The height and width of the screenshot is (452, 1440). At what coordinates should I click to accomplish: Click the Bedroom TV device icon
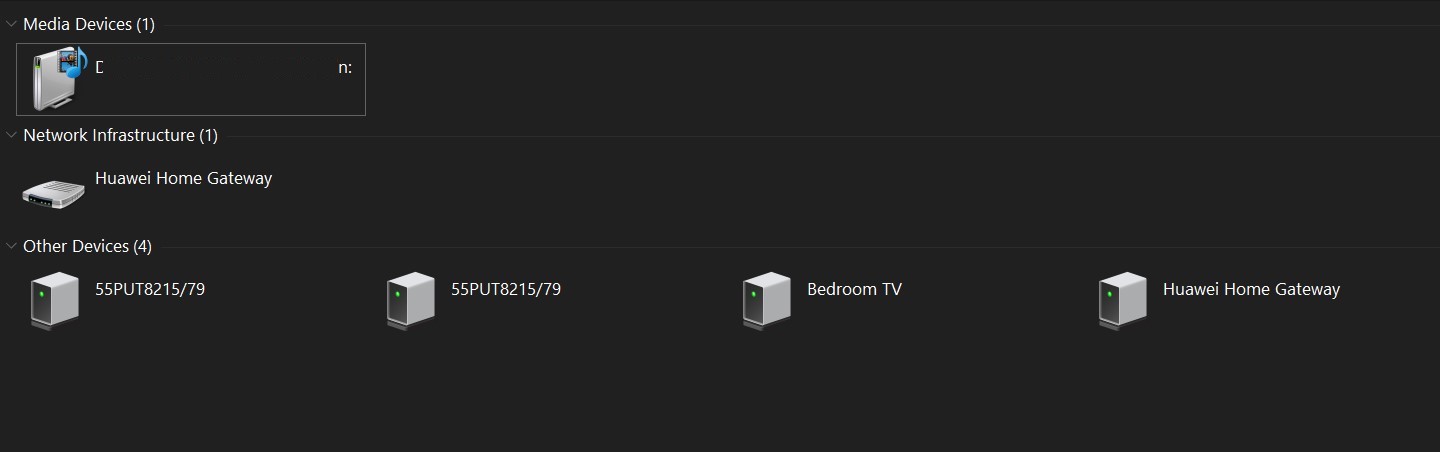[766, 299]
